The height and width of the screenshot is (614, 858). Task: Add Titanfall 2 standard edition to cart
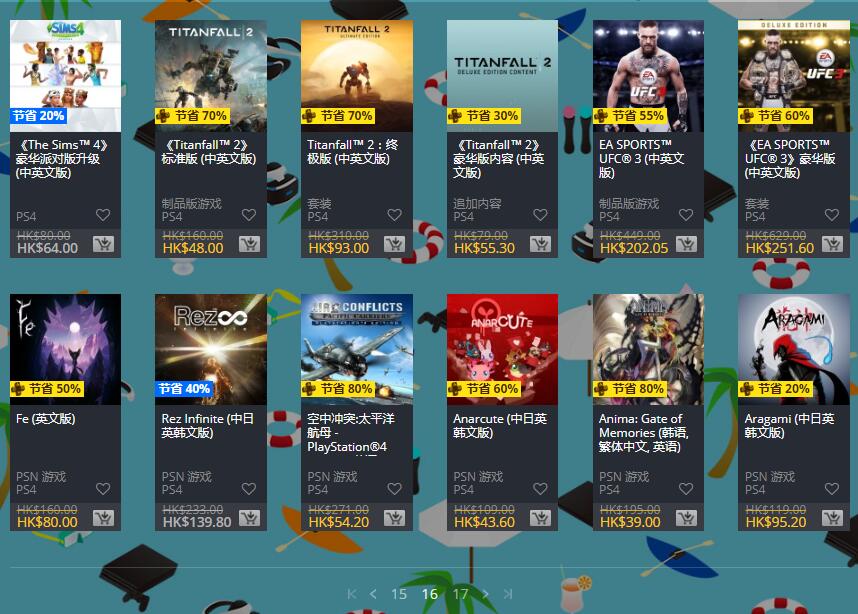249,244
